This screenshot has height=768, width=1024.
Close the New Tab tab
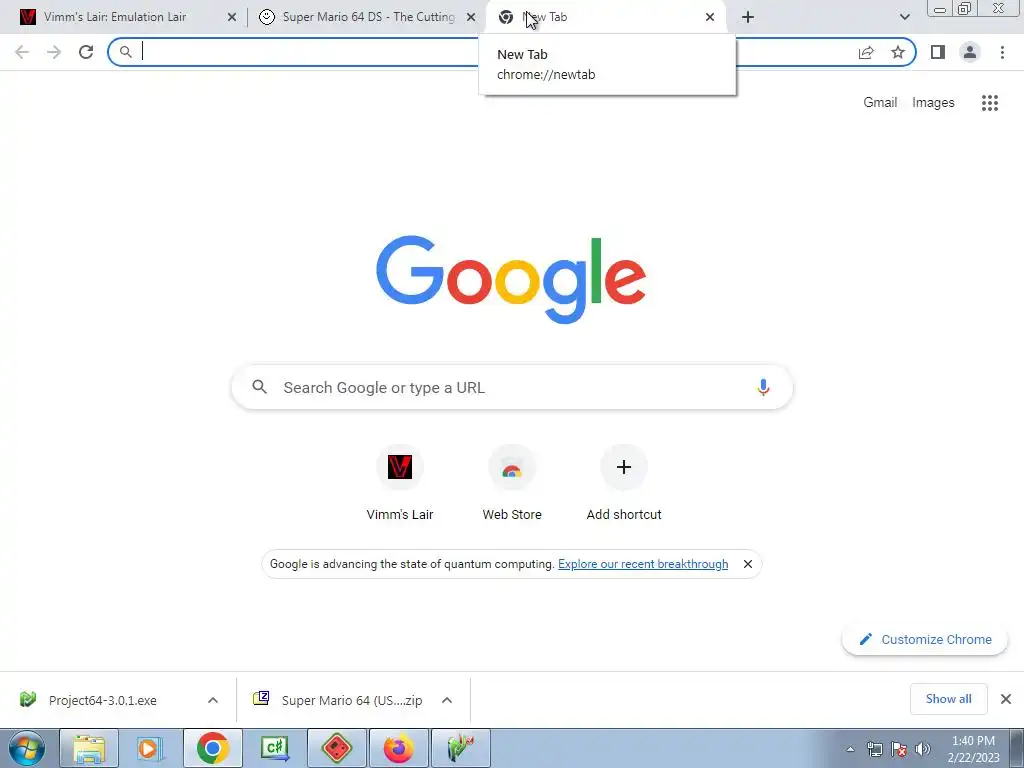[710, 18]
